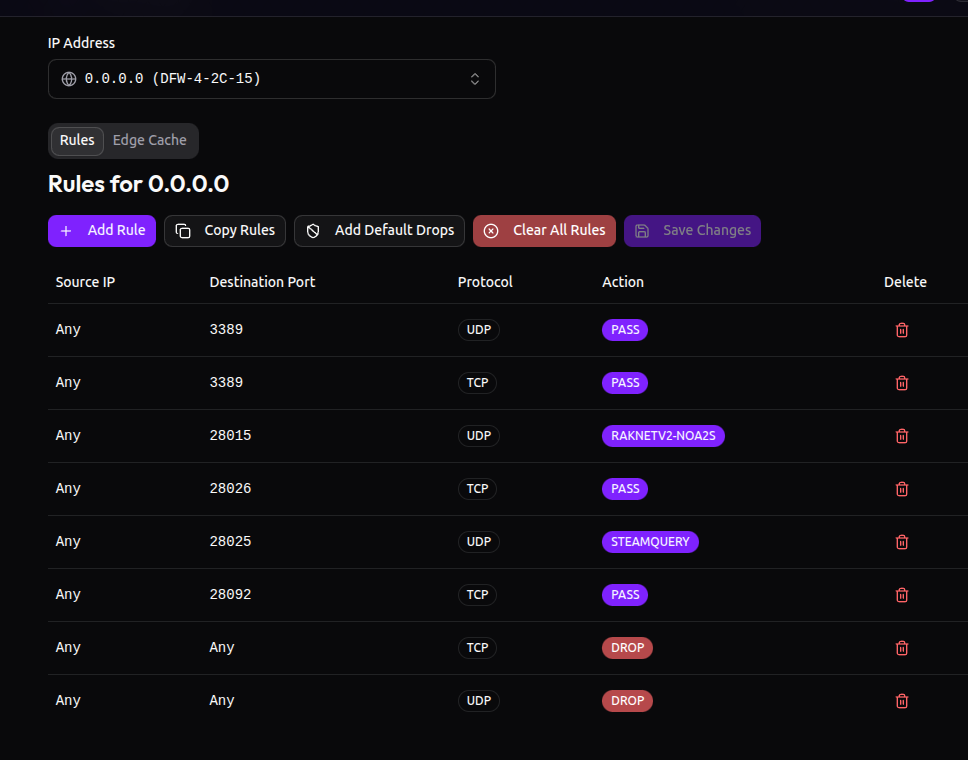The image size is (968, 760).
Task: Delete the UDP port 3389 rule
Action: point(901,329)
